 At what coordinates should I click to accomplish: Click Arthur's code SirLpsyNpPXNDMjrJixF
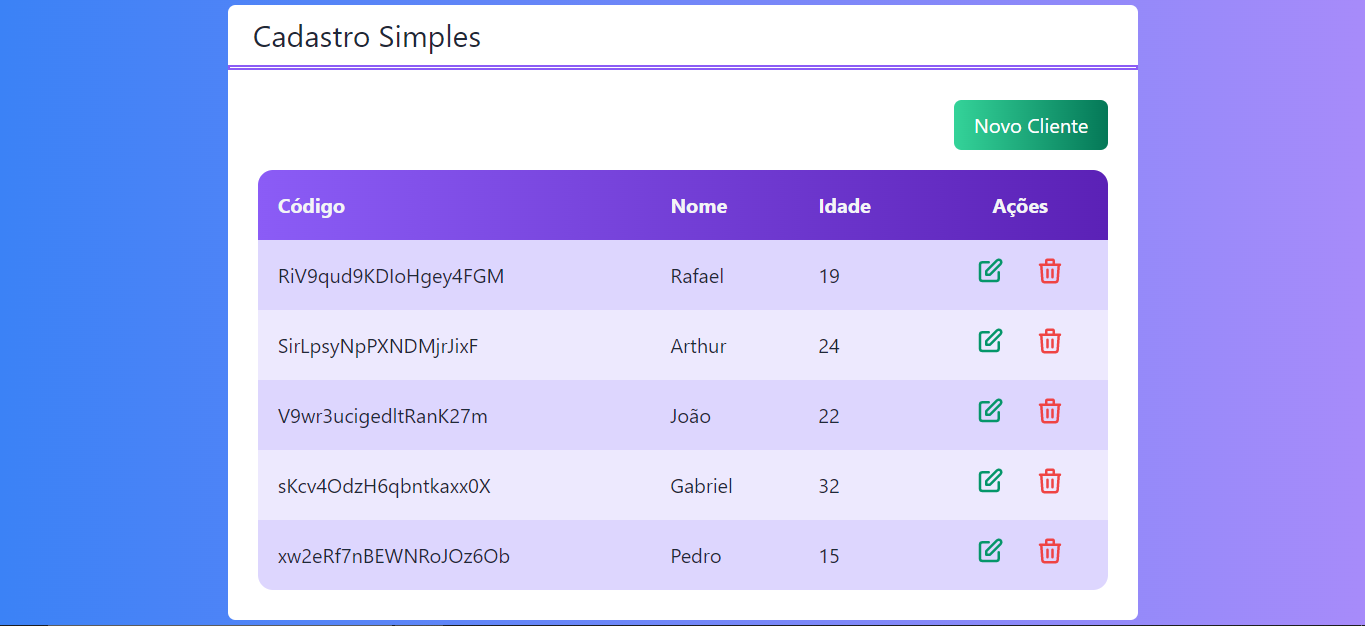coord(380,346)
